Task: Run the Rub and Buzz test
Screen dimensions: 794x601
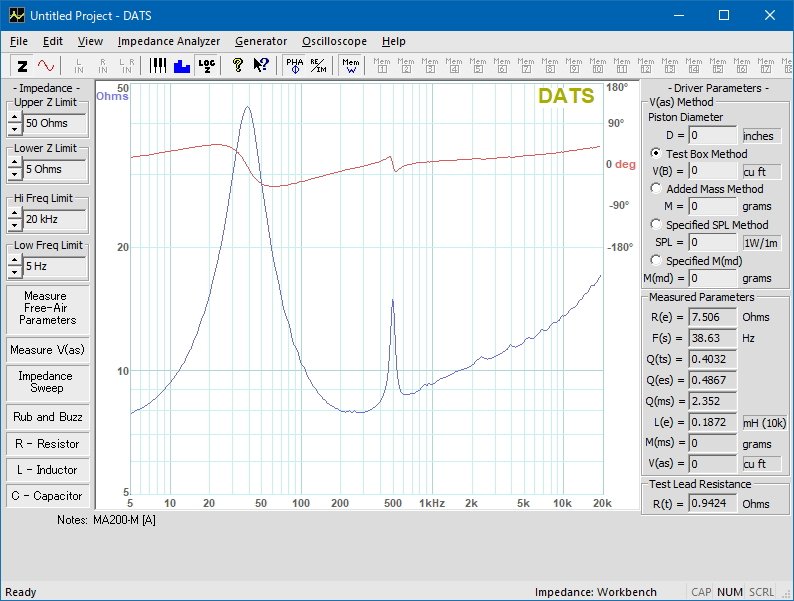Action: point(48,417)
